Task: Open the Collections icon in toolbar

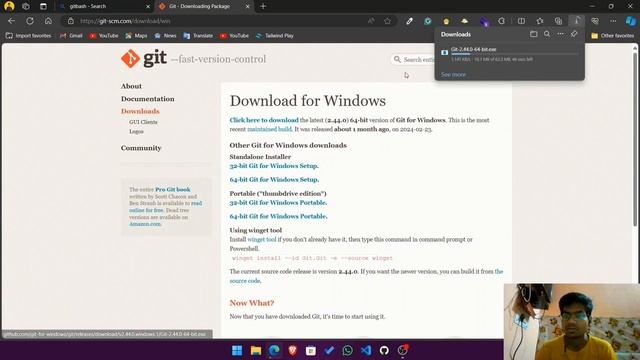Action: [558, 21]
